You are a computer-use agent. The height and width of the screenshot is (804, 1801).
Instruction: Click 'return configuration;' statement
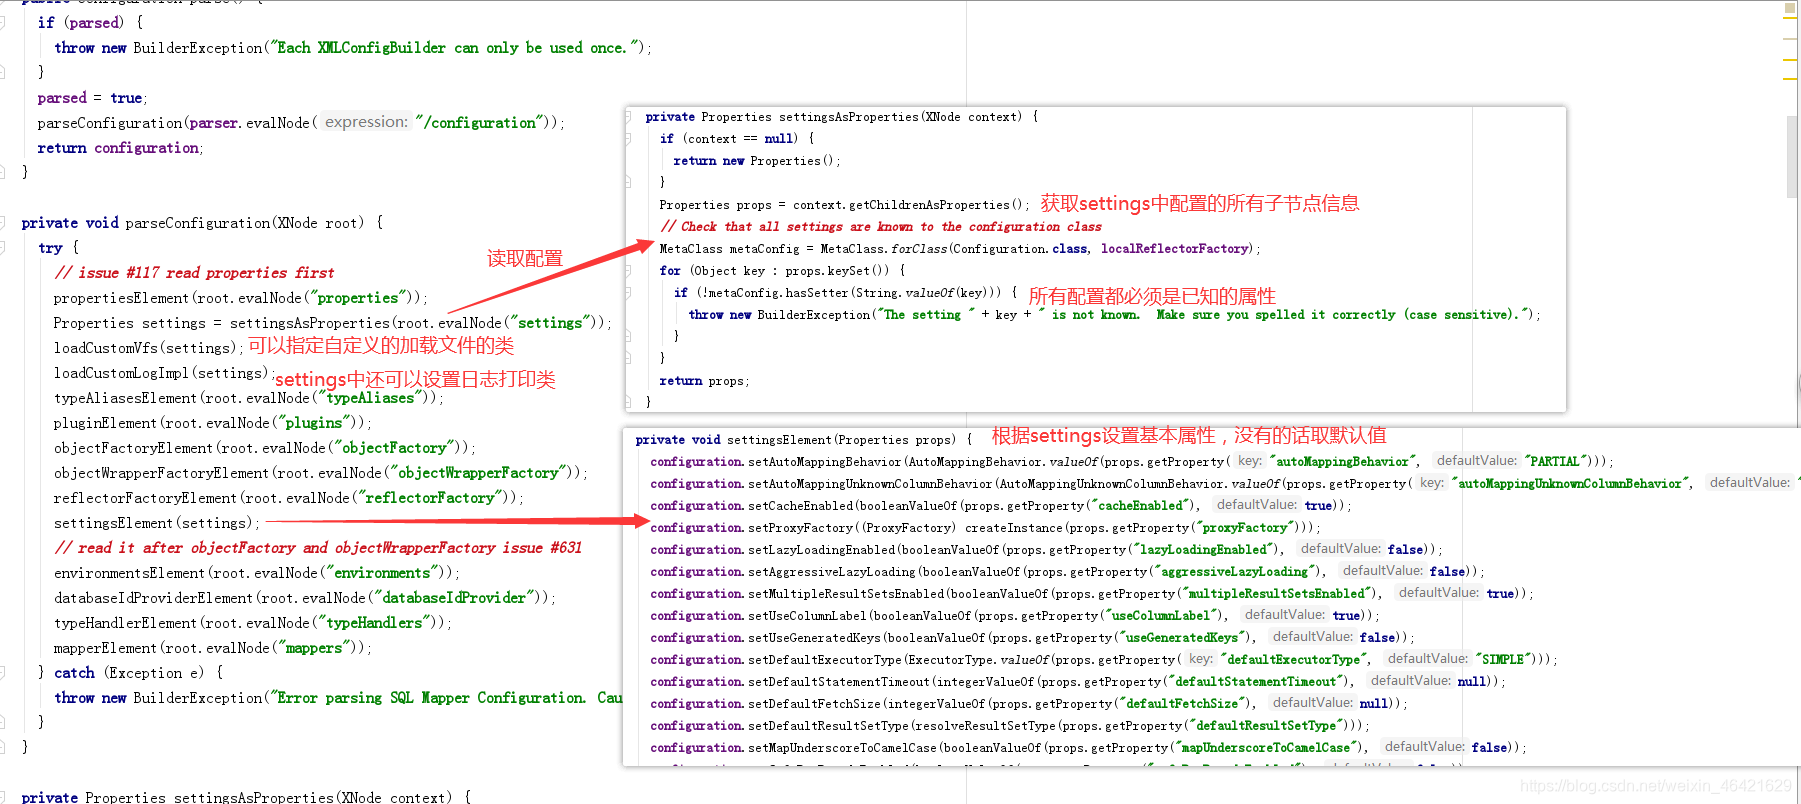coord(120,148)
